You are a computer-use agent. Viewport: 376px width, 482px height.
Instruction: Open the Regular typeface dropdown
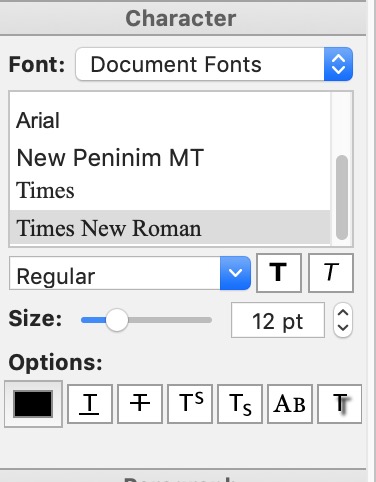(x=130, y=273)
